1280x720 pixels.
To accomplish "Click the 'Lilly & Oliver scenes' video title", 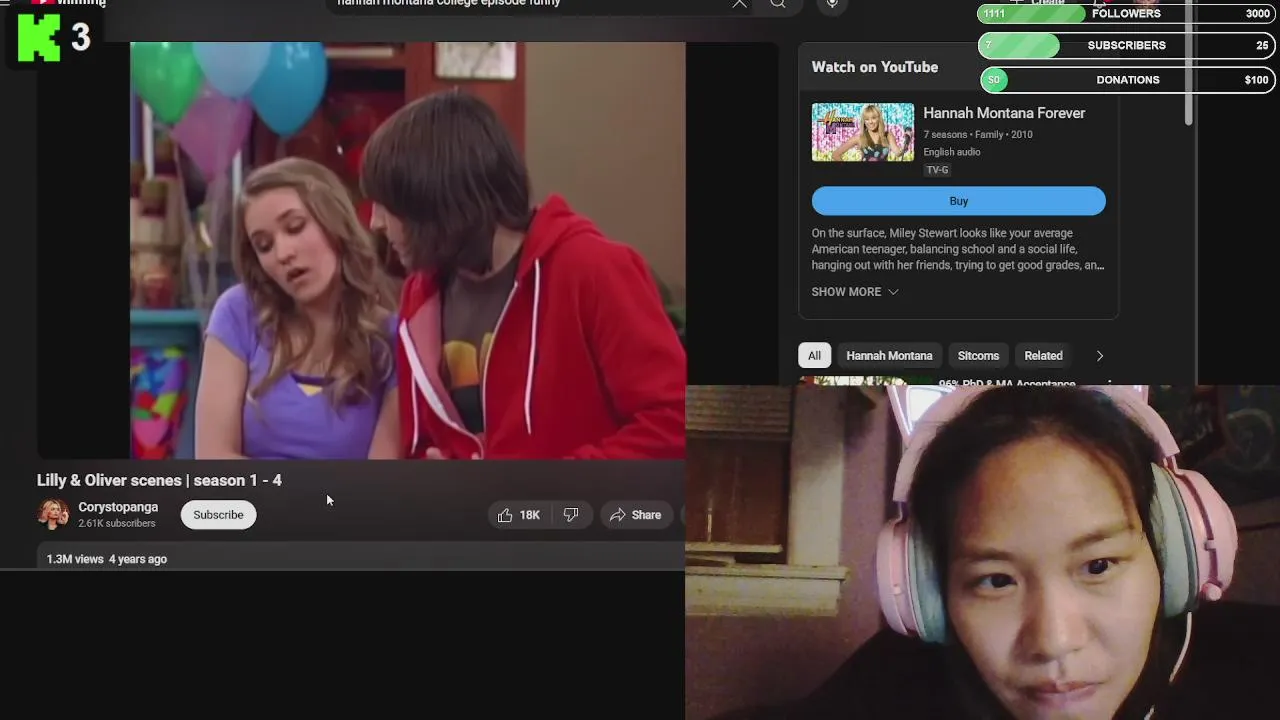I will click(x=159, y=480).
